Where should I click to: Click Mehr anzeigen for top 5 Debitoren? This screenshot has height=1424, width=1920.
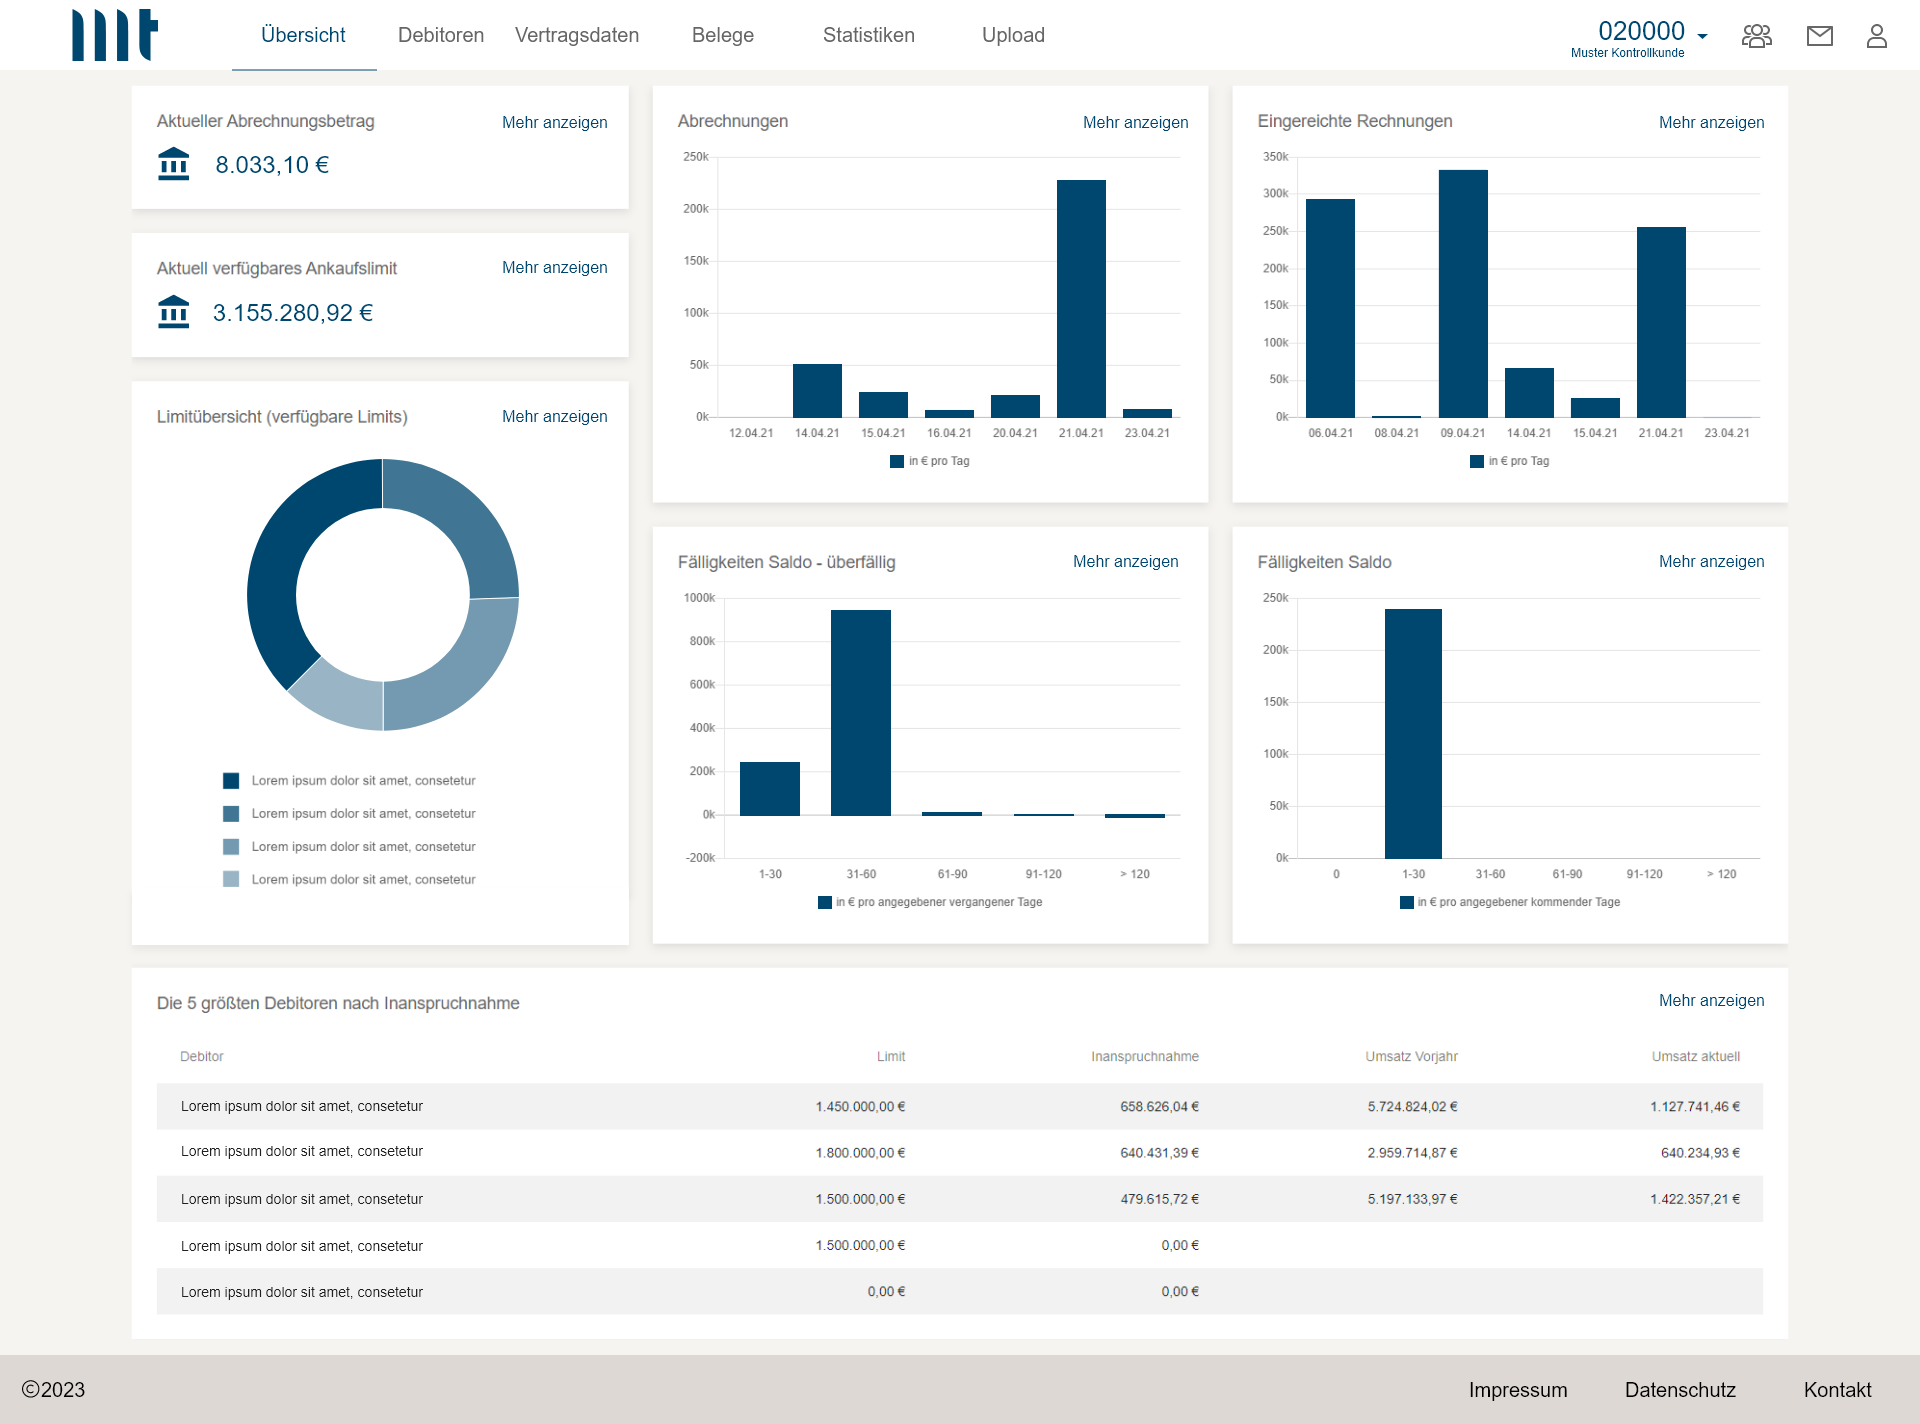pyautogui.click(x=1712, y=1000)
